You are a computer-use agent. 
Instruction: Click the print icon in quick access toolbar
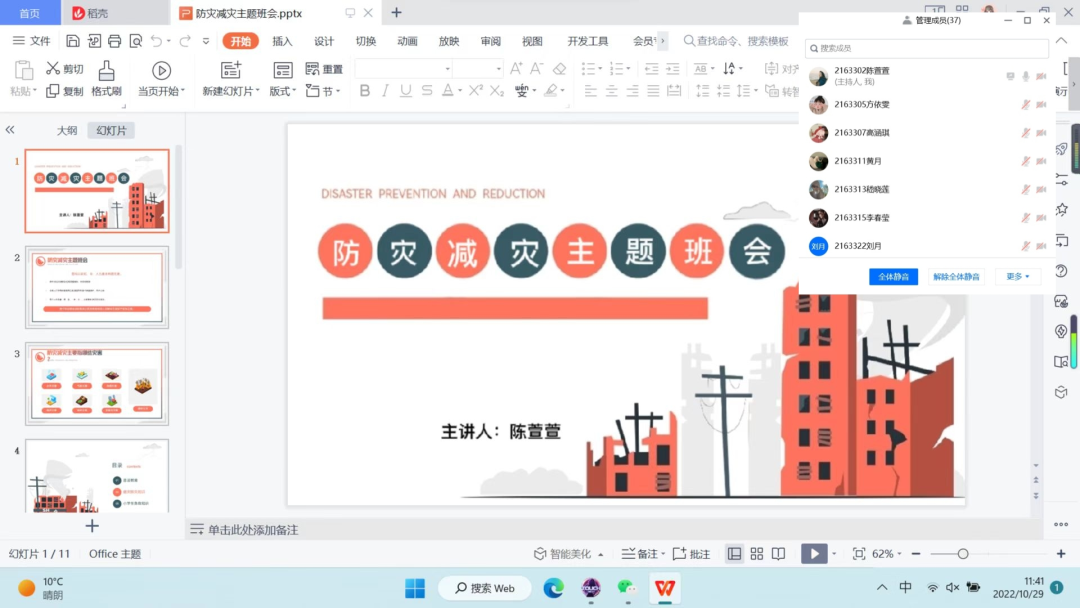pos(115,41)
